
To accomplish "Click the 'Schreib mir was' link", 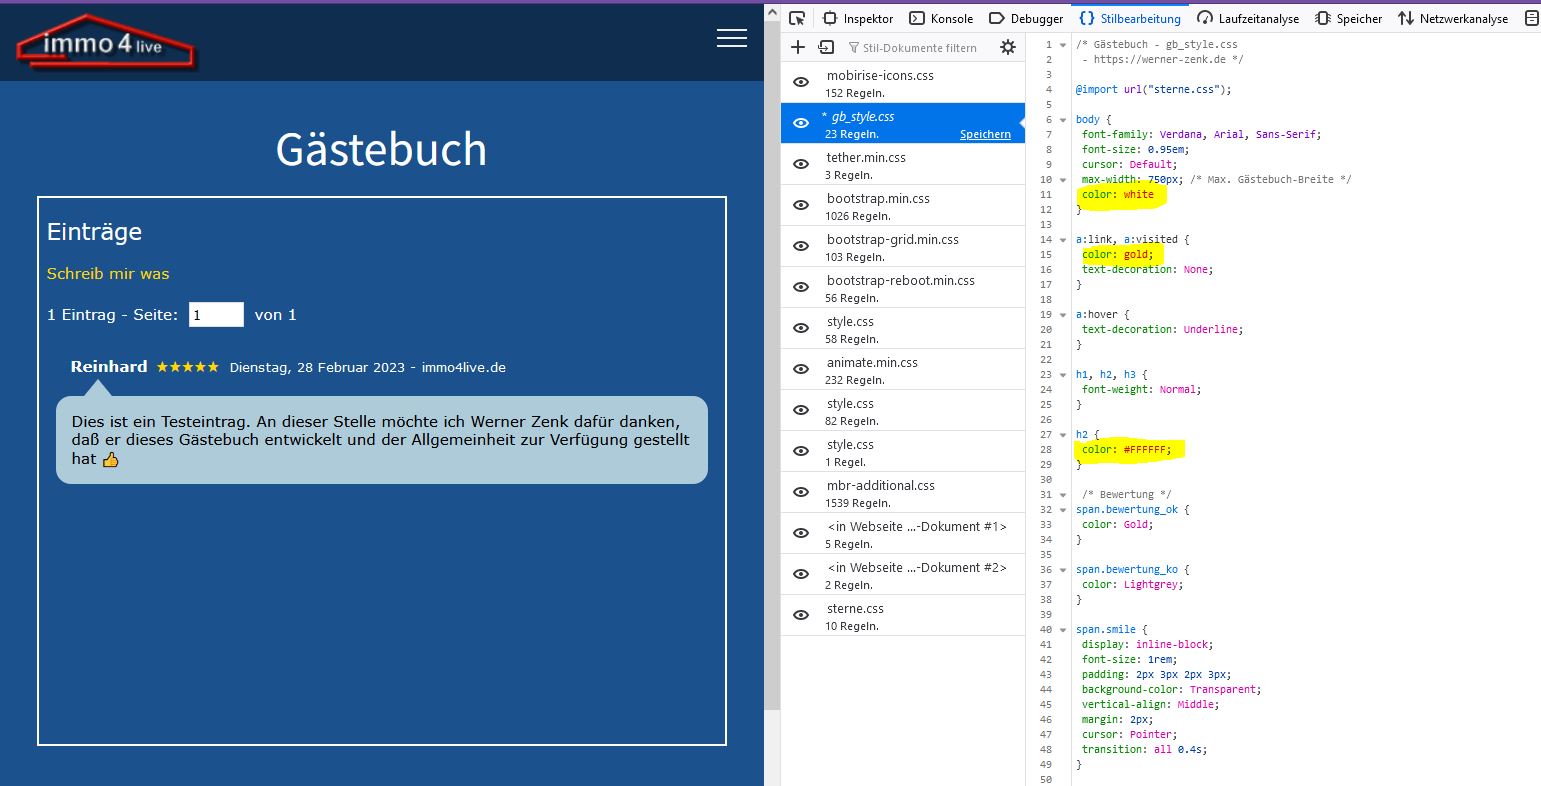I will [x=108, y=274].
